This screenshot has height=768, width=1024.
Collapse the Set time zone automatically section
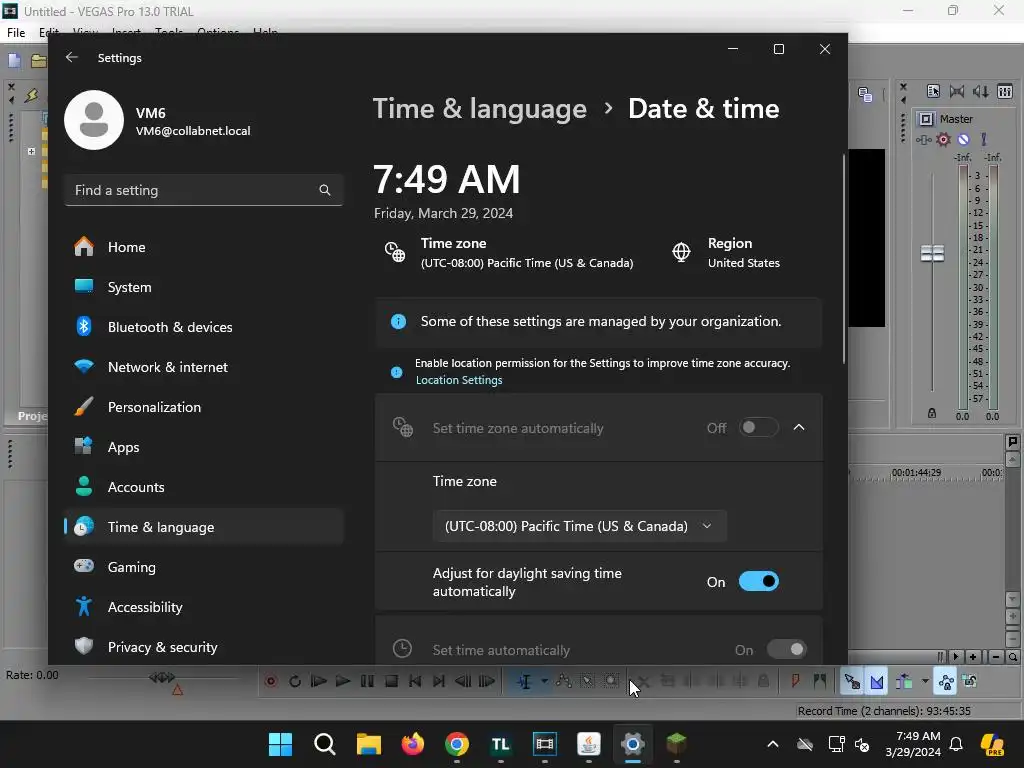(799, 427)
